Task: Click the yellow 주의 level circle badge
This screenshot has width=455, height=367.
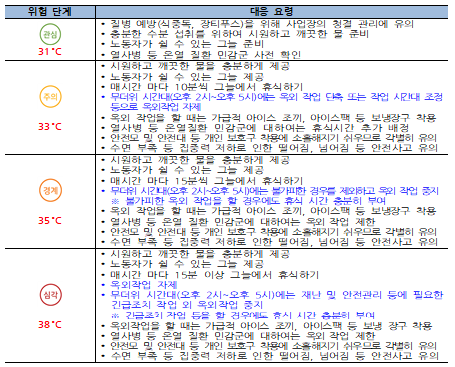Action: [x=50, y=97]
